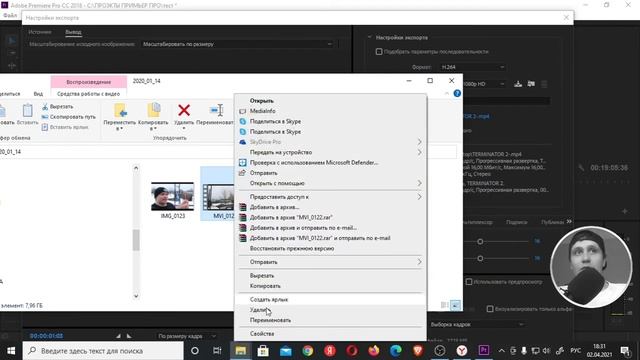The height and width of the screenshot is (360, 640).
Task: Open Premiere Pro icon on the taskbar
Action: point(484,351)
